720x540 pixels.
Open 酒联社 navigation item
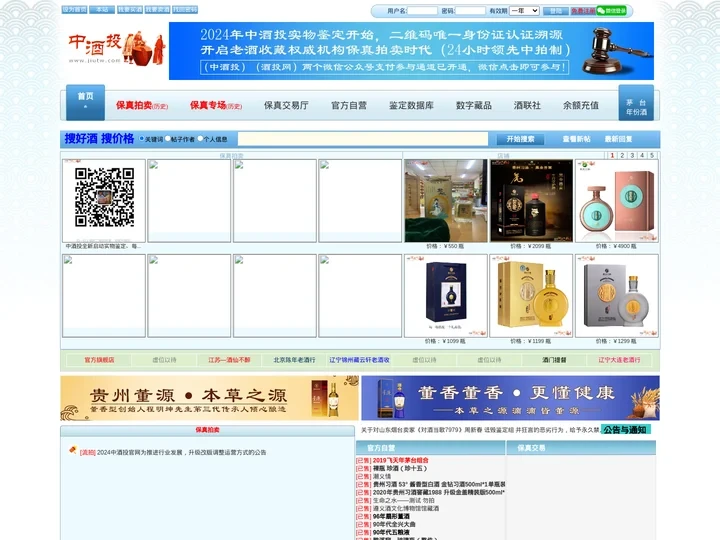pyautogui.click(x=527, y=106)
